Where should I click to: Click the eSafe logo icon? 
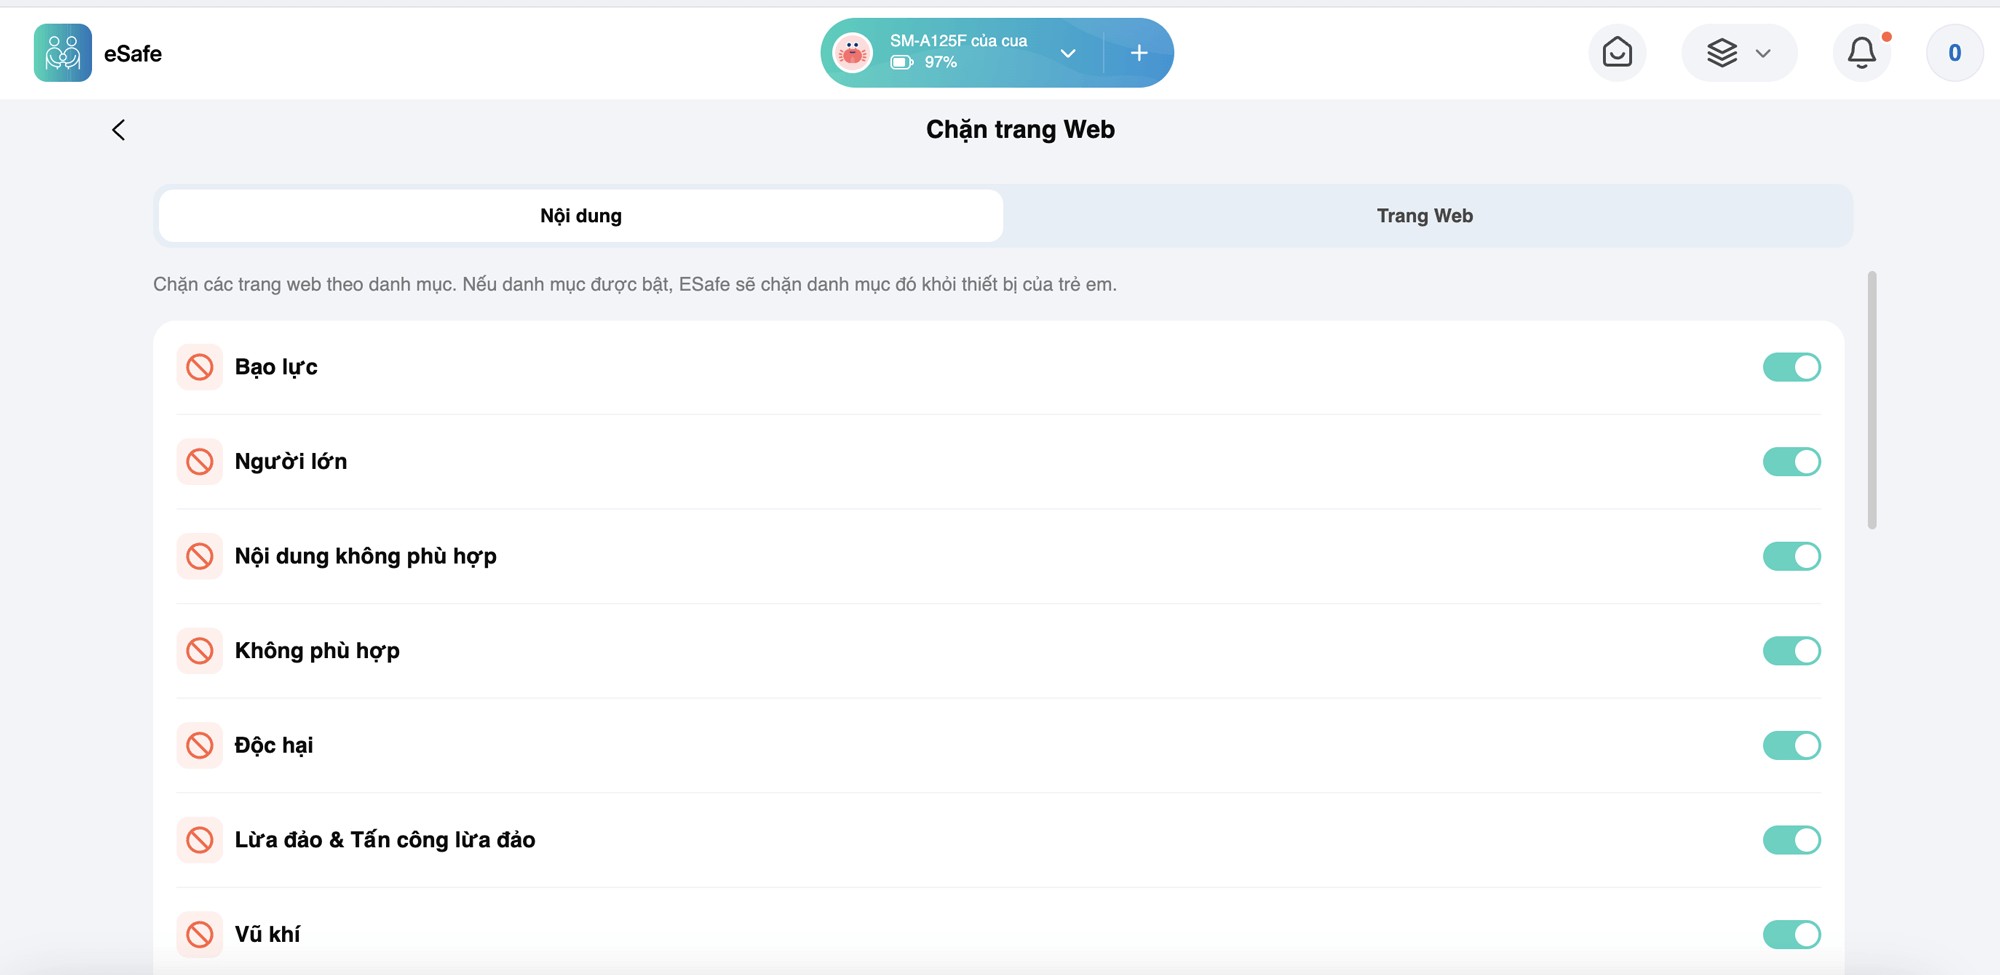62,53
